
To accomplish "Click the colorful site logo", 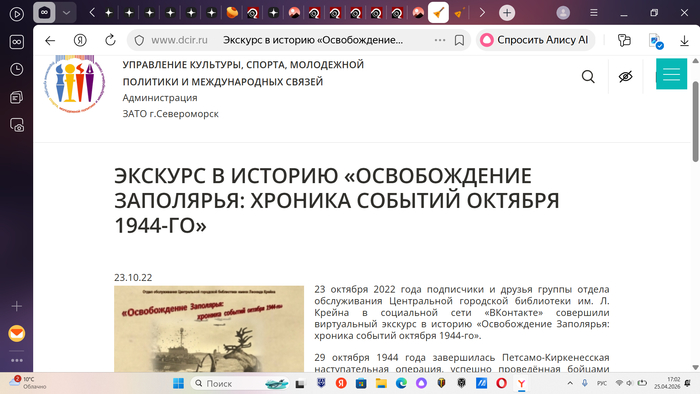I will [x=74, y=84].
